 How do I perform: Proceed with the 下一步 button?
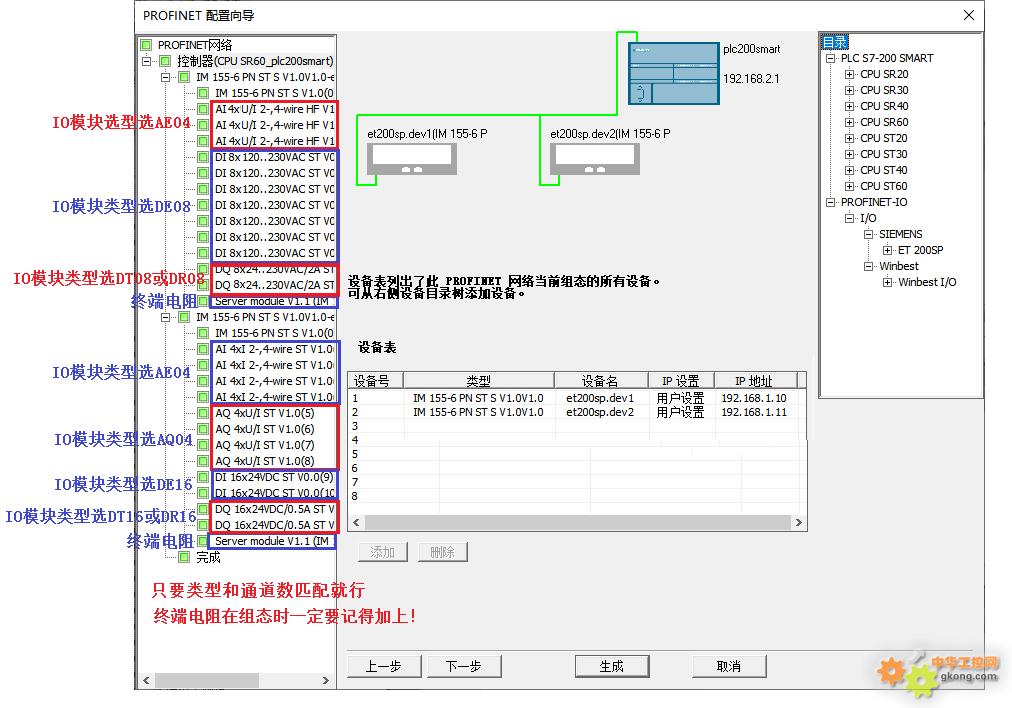[x=464, y=666]
